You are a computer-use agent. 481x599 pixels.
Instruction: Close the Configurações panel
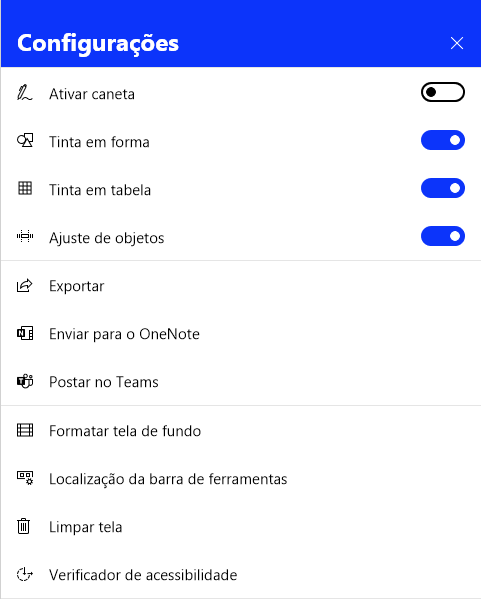pos(457,43)
